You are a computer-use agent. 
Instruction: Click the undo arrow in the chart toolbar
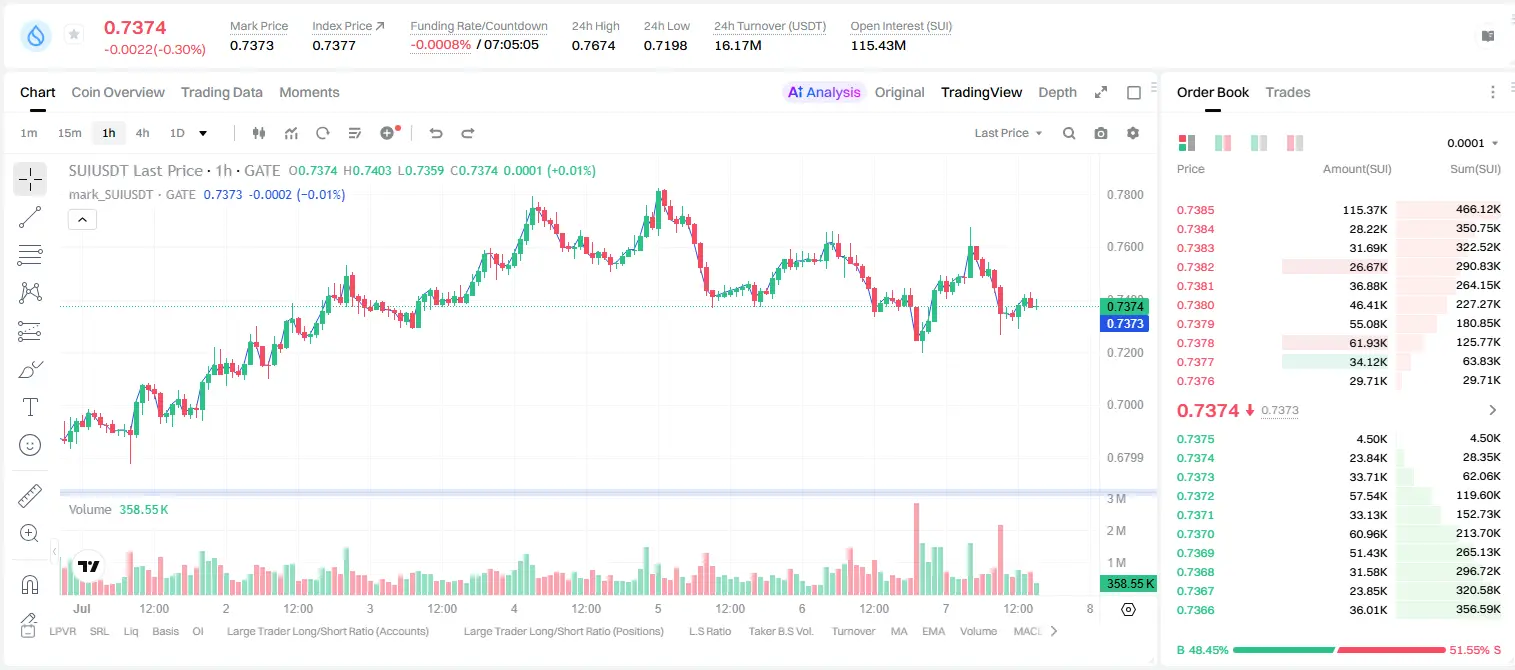(435, 133)
